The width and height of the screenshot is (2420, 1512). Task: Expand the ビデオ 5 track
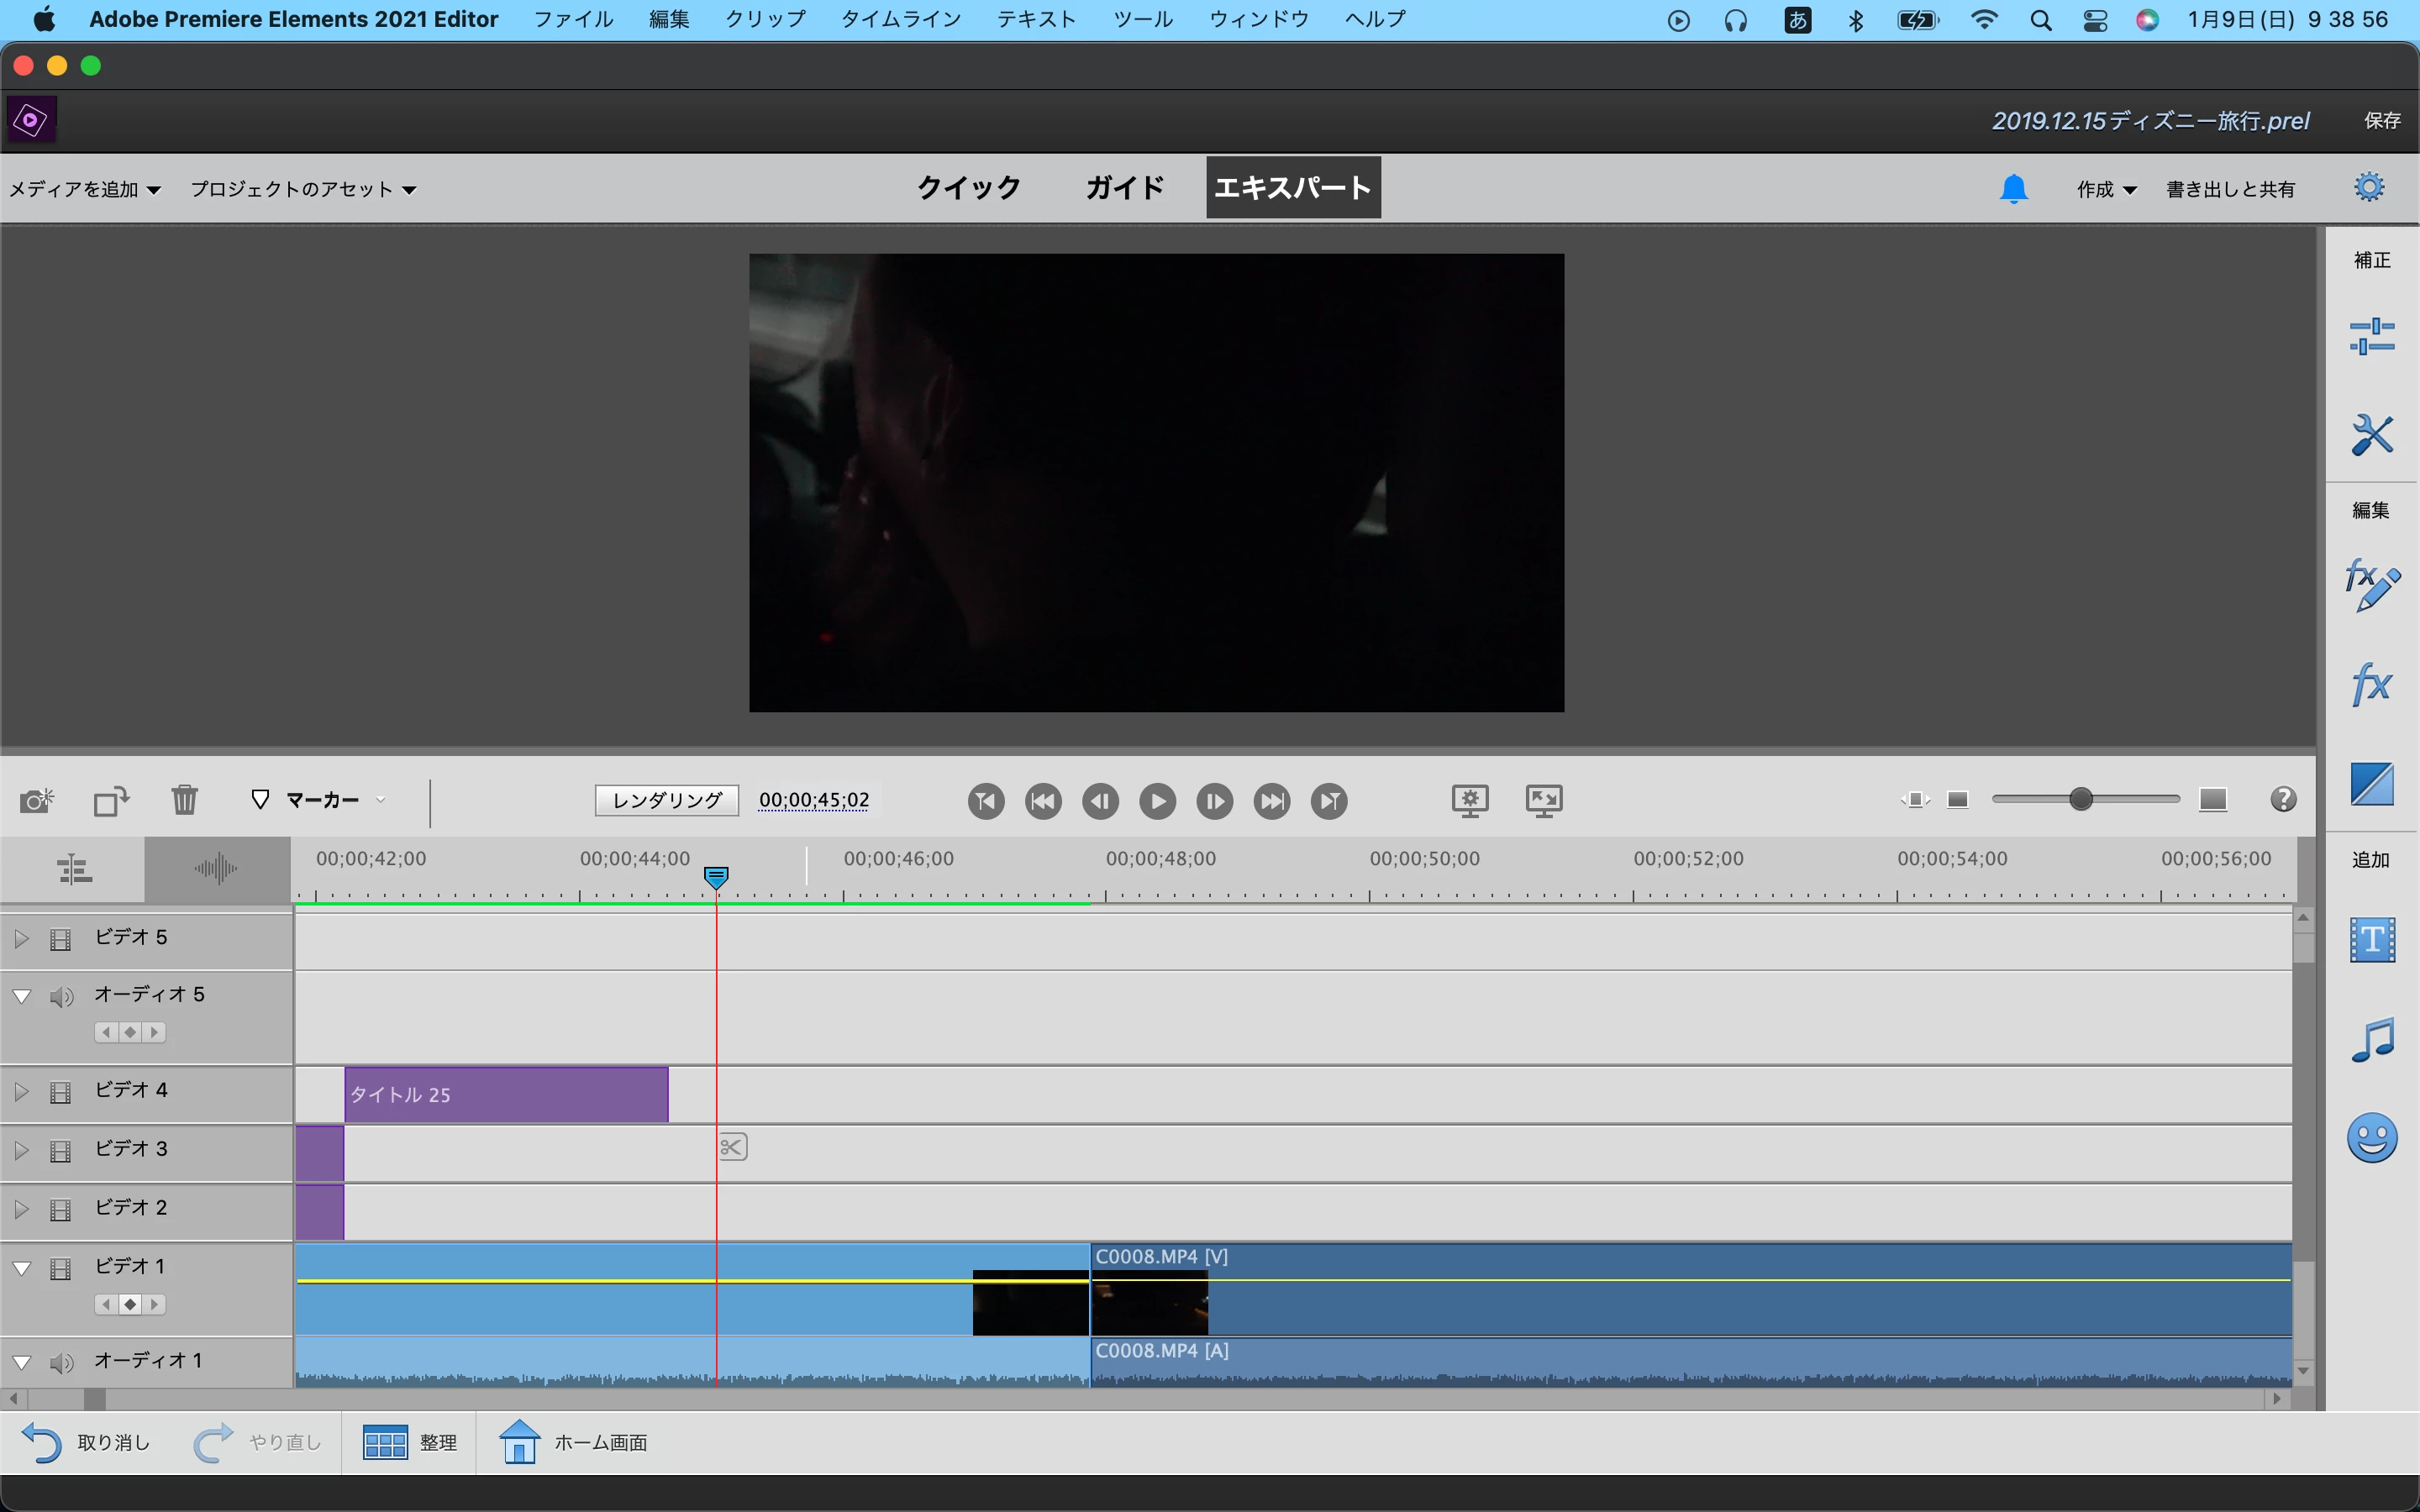21,939
